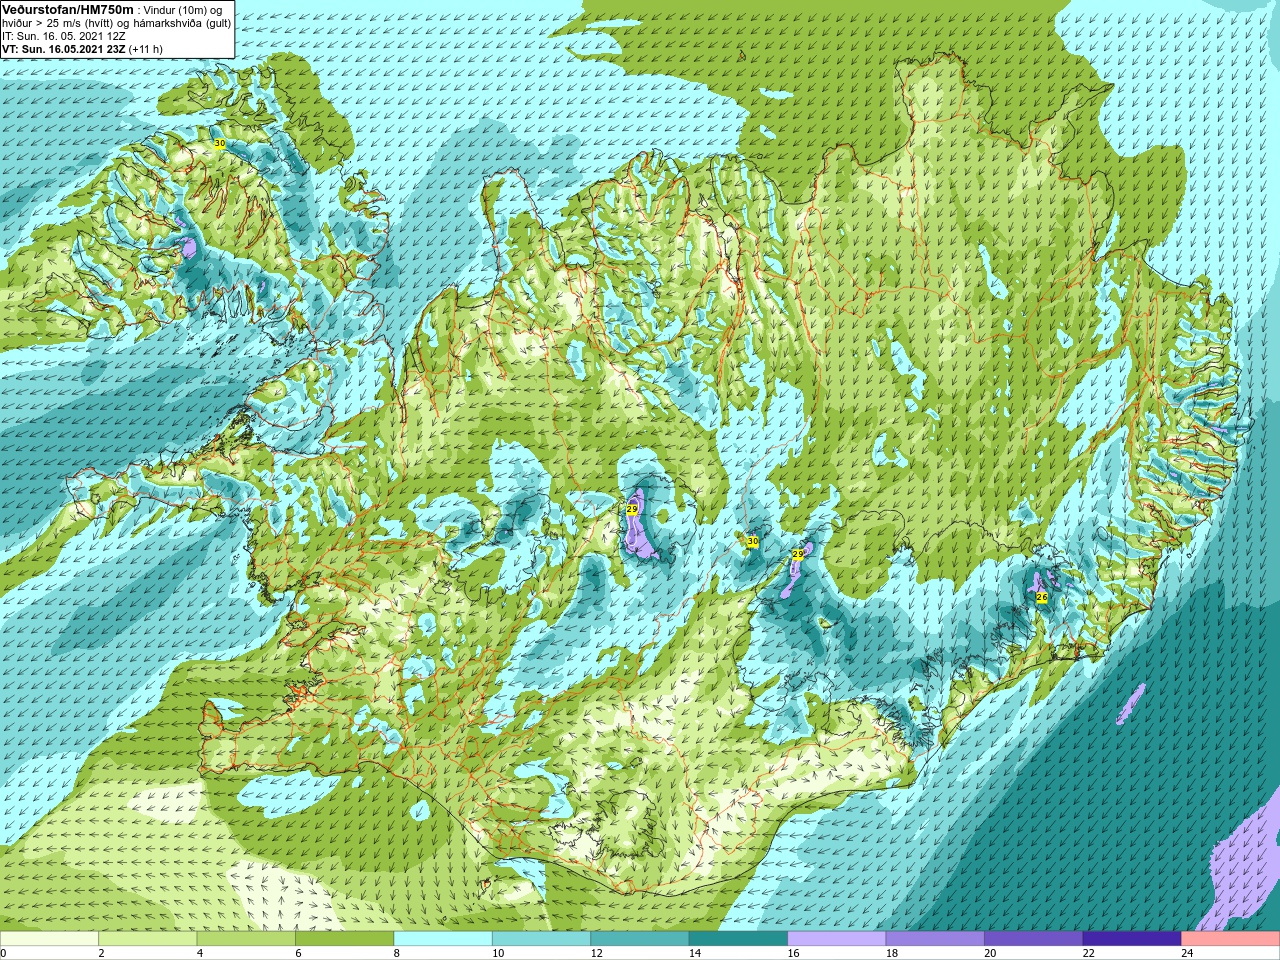Select the 20–22 m/s violet legend swatch

(x=1034, y=939)
